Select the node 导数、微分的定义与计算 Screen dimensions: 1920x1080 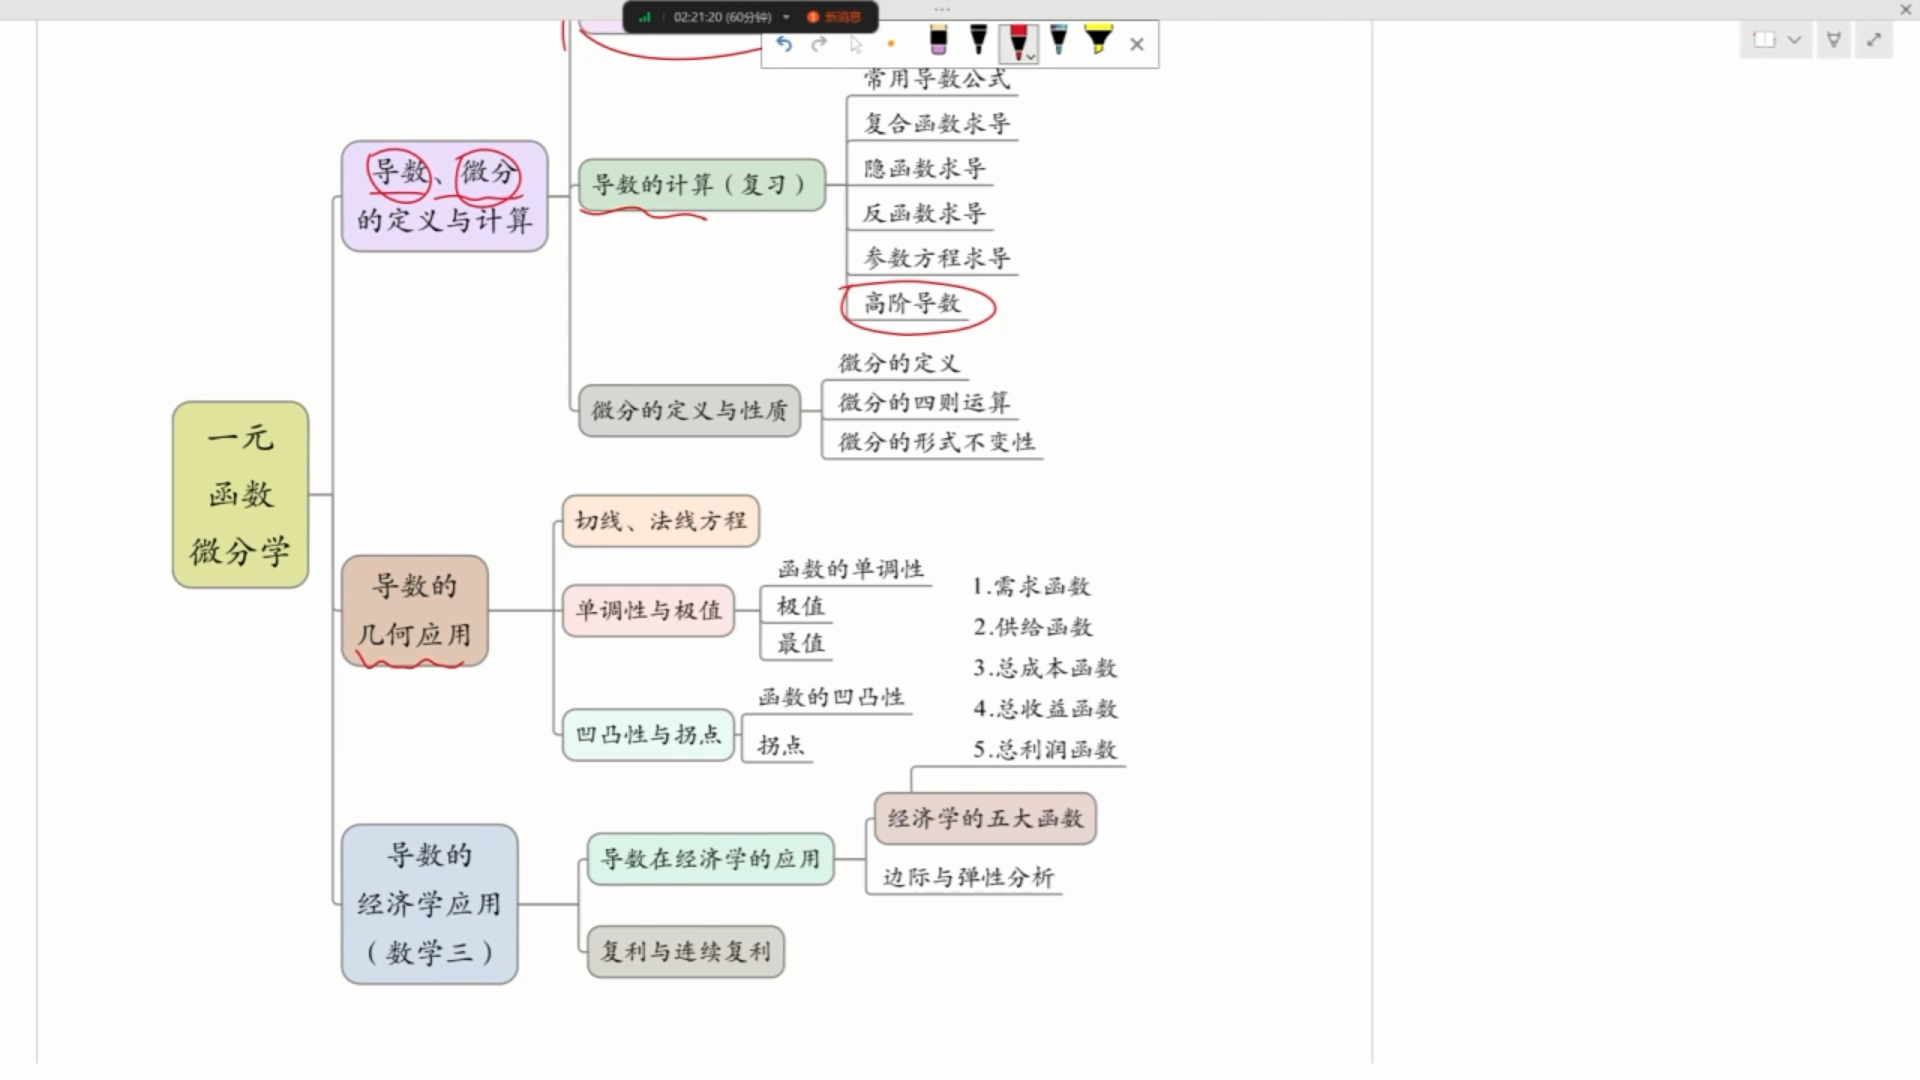[444, 196]
